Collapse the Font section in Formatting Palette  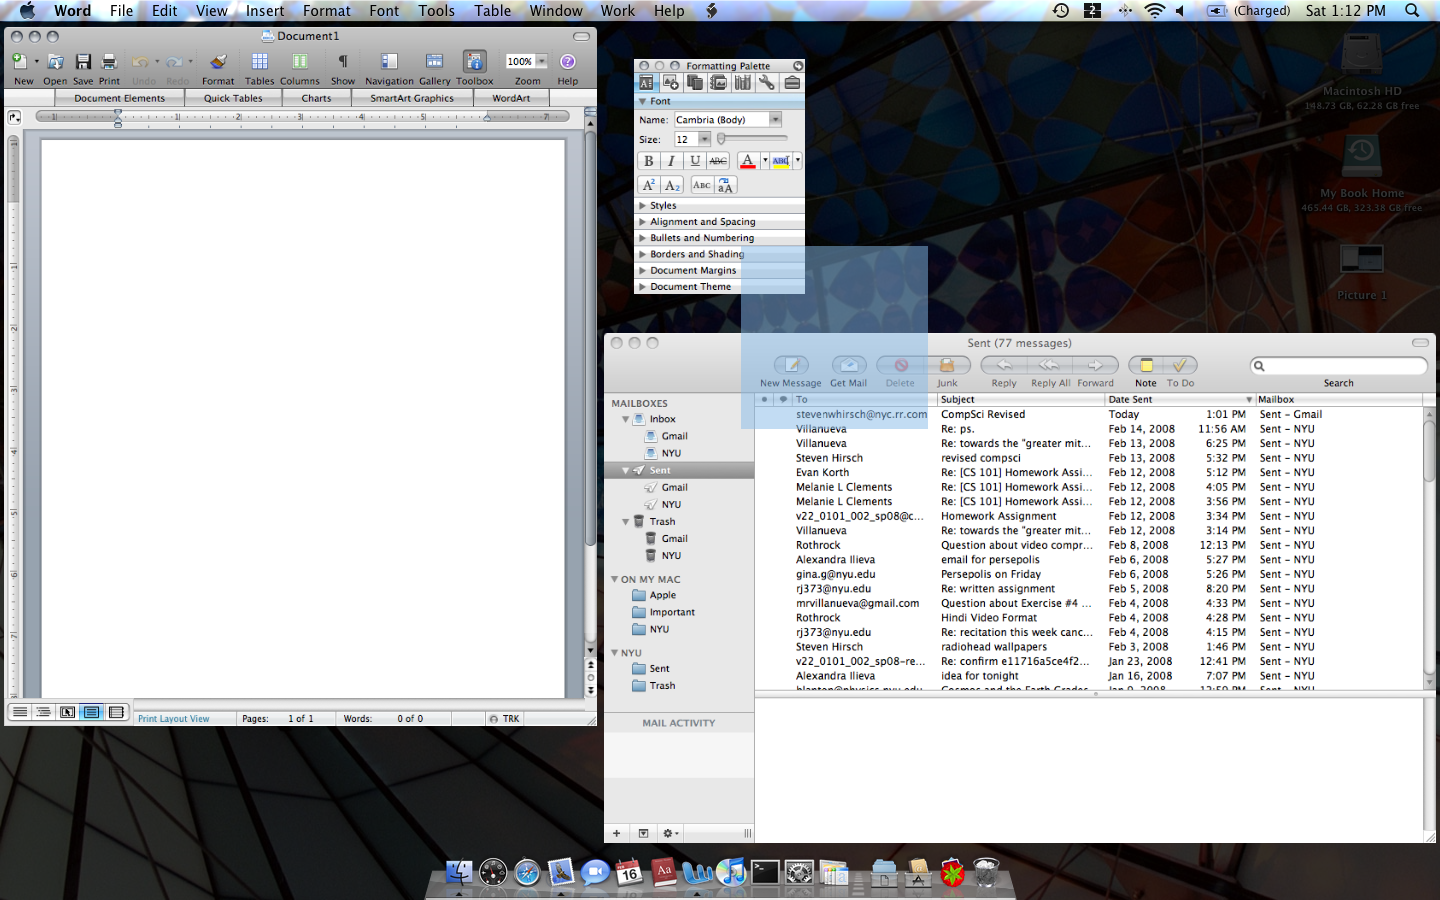pos(643,101)
